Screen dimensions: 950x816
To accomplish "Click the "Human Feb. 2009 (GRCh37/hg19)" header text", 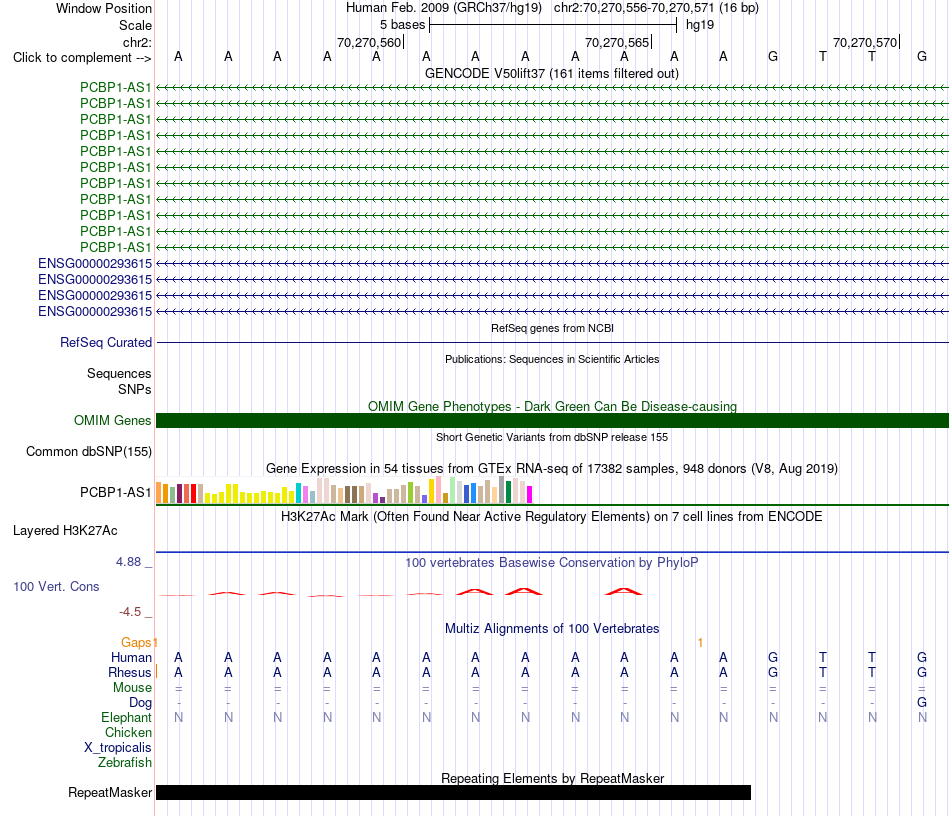I will (443, 8).
